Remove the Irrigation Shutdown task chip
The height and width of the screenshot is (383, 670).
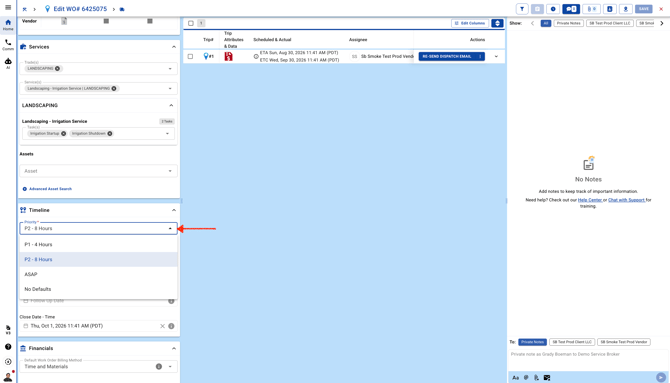point(110,133)
